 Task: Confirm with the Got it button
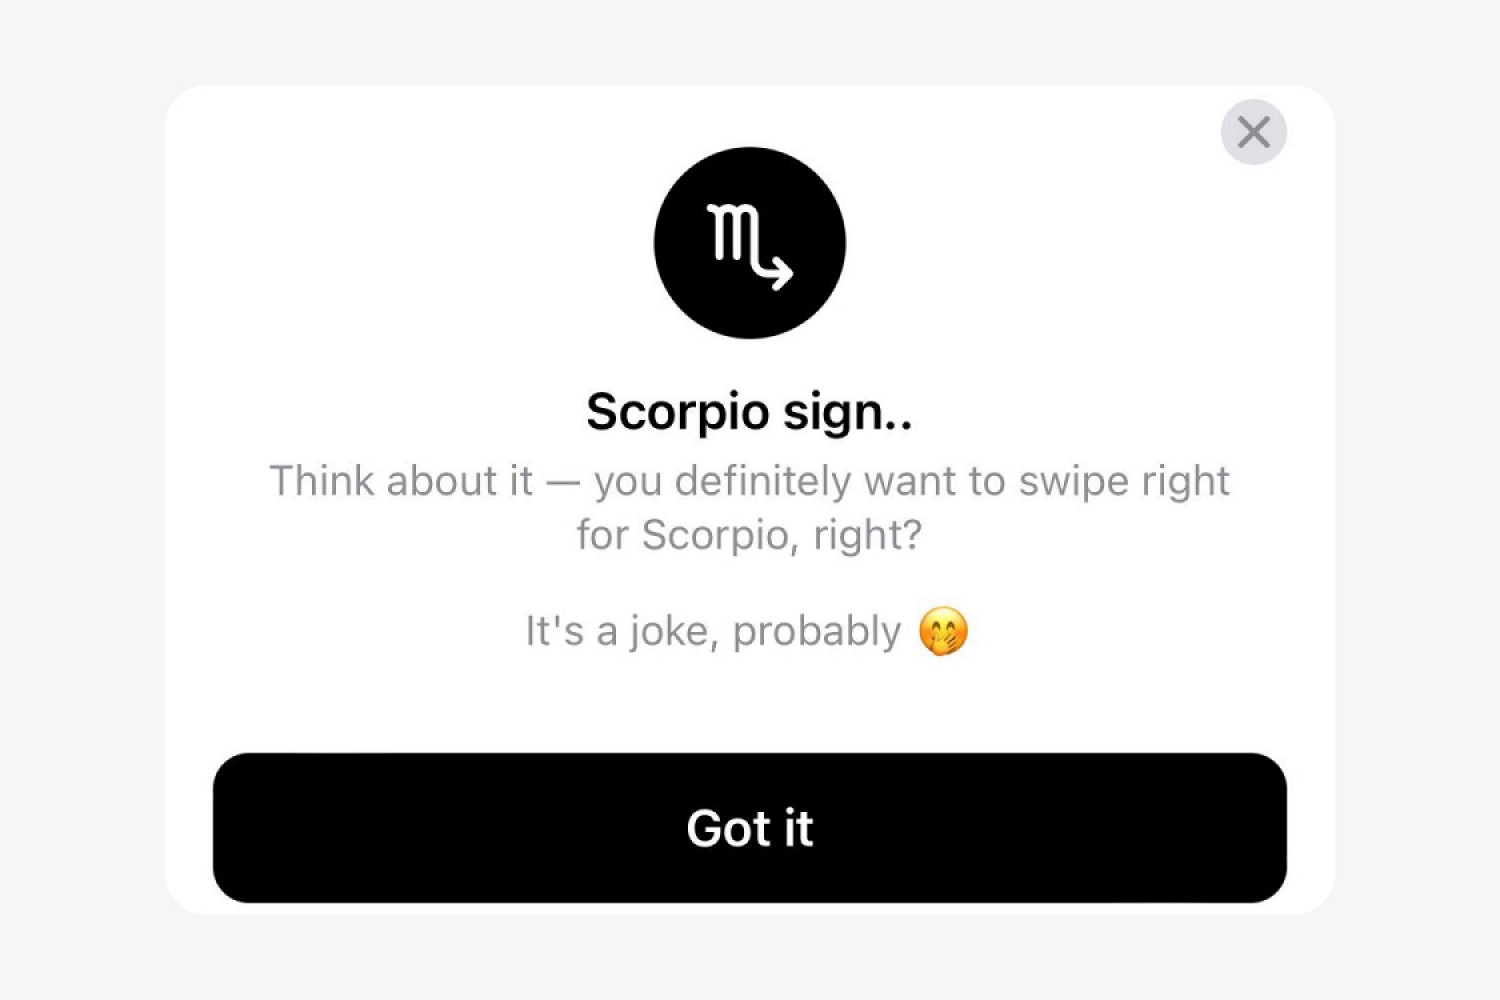750,828
